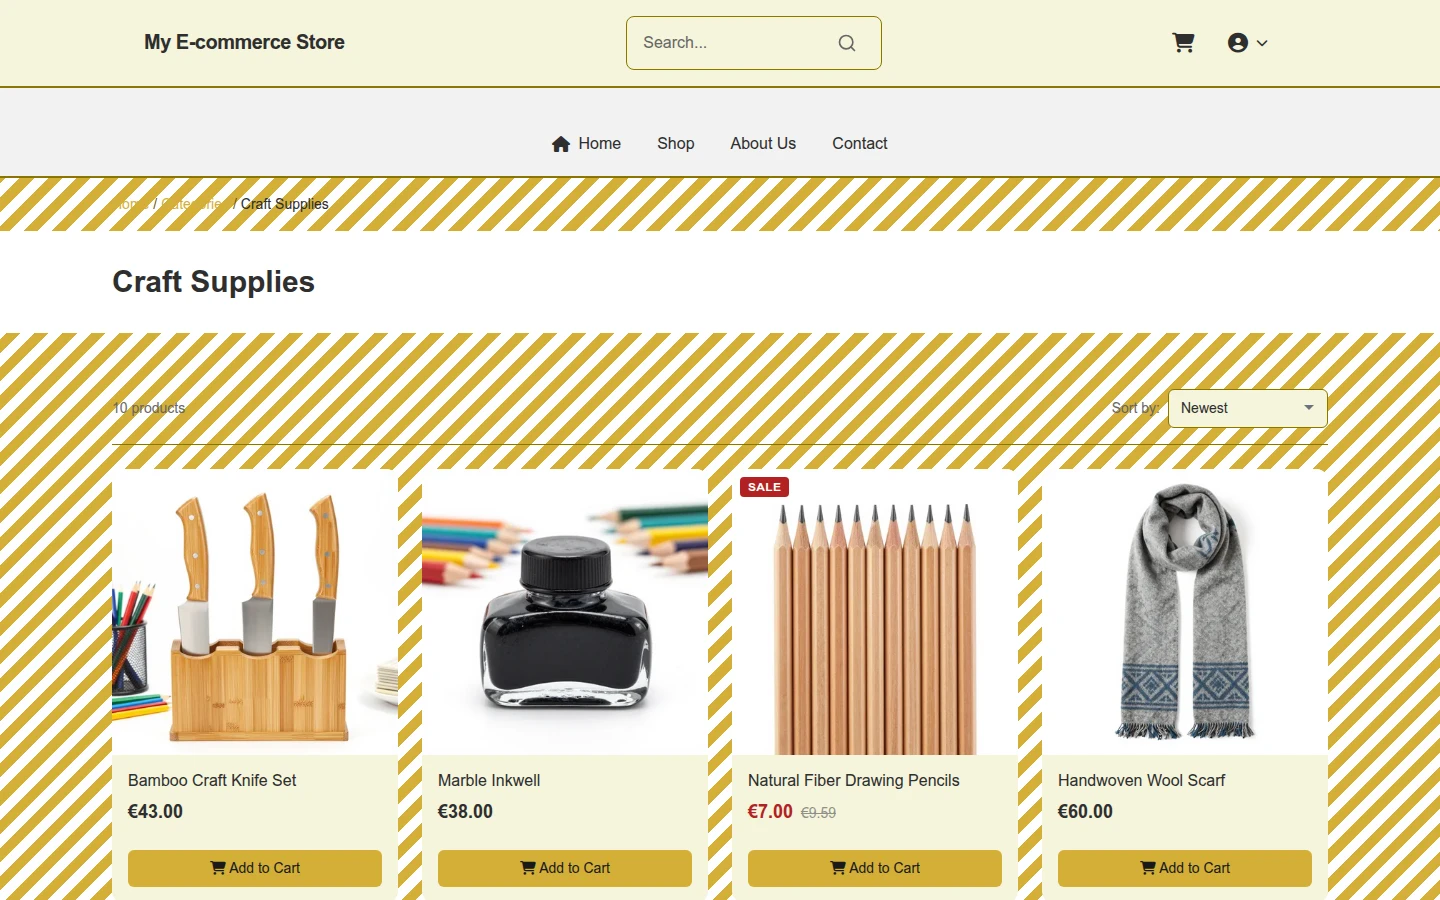
Task: Open the Sort by Newest dropdown
Action: coord(1247,408)
